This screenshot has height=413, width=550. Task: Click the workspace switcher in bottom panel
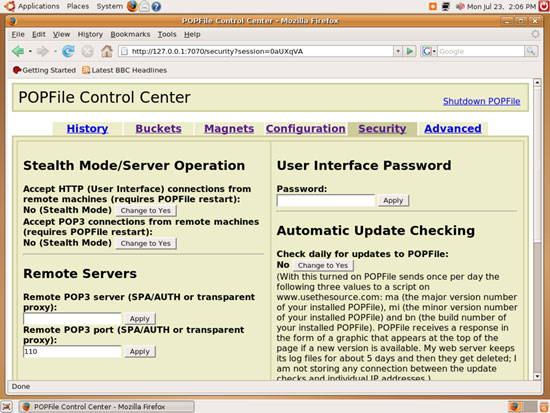coord(523,407)
